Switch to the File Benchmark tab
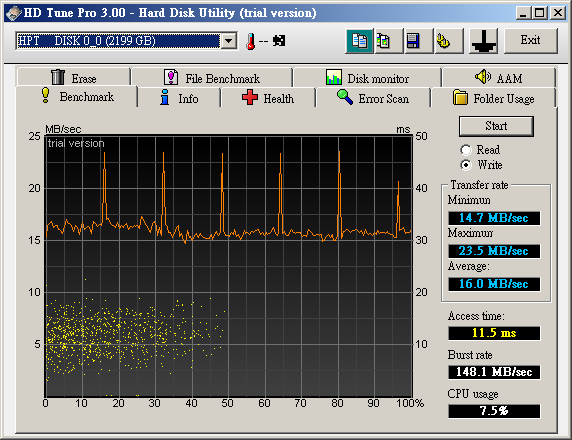Viewport: 572px width, 440px height. click(212, 78)
